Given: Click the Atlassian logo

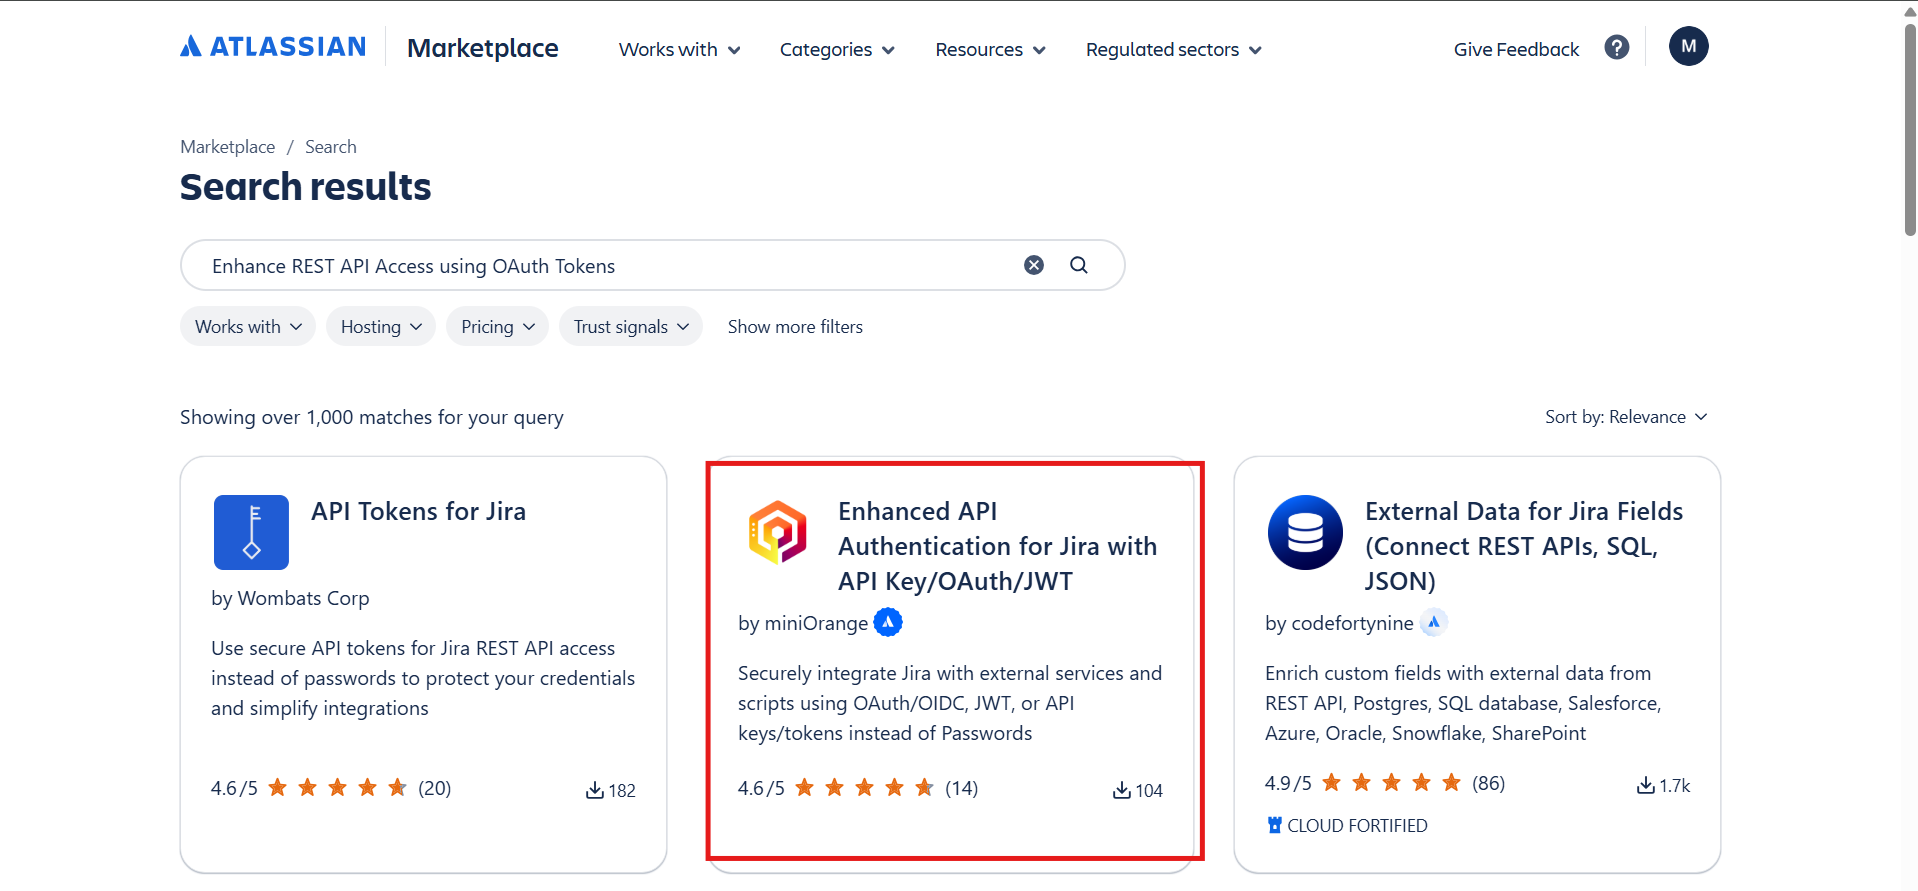Looking at the screenshot, I should 273,47.
